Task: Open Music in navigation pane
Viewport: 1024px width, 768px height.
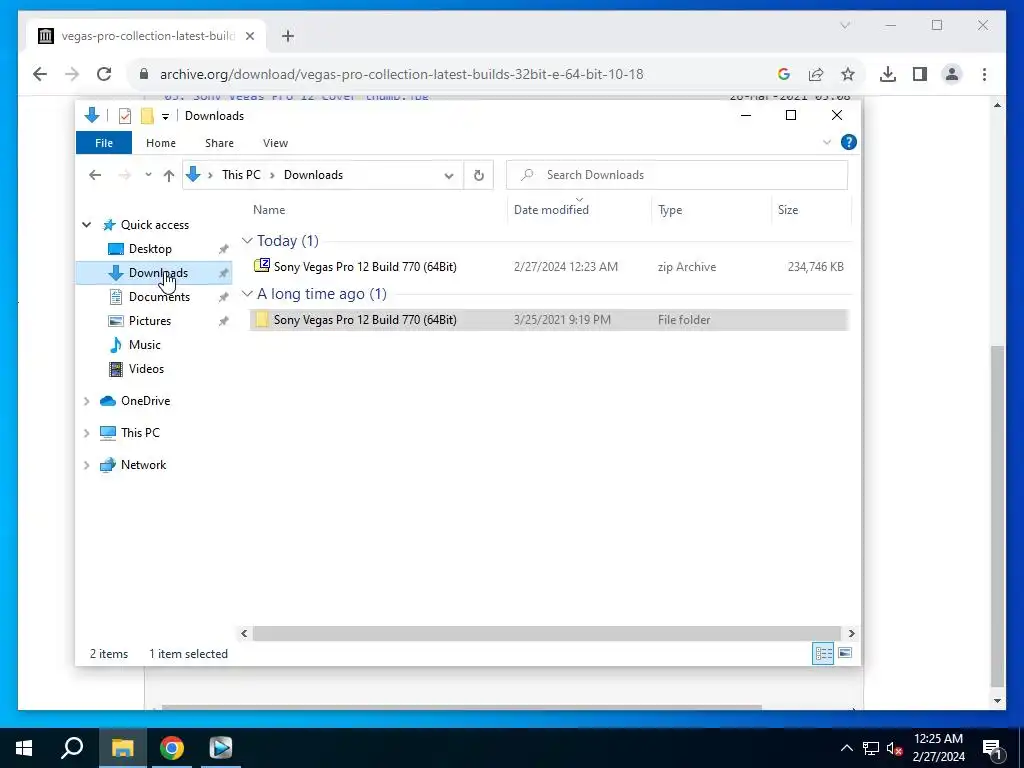Action: (144, 345)
